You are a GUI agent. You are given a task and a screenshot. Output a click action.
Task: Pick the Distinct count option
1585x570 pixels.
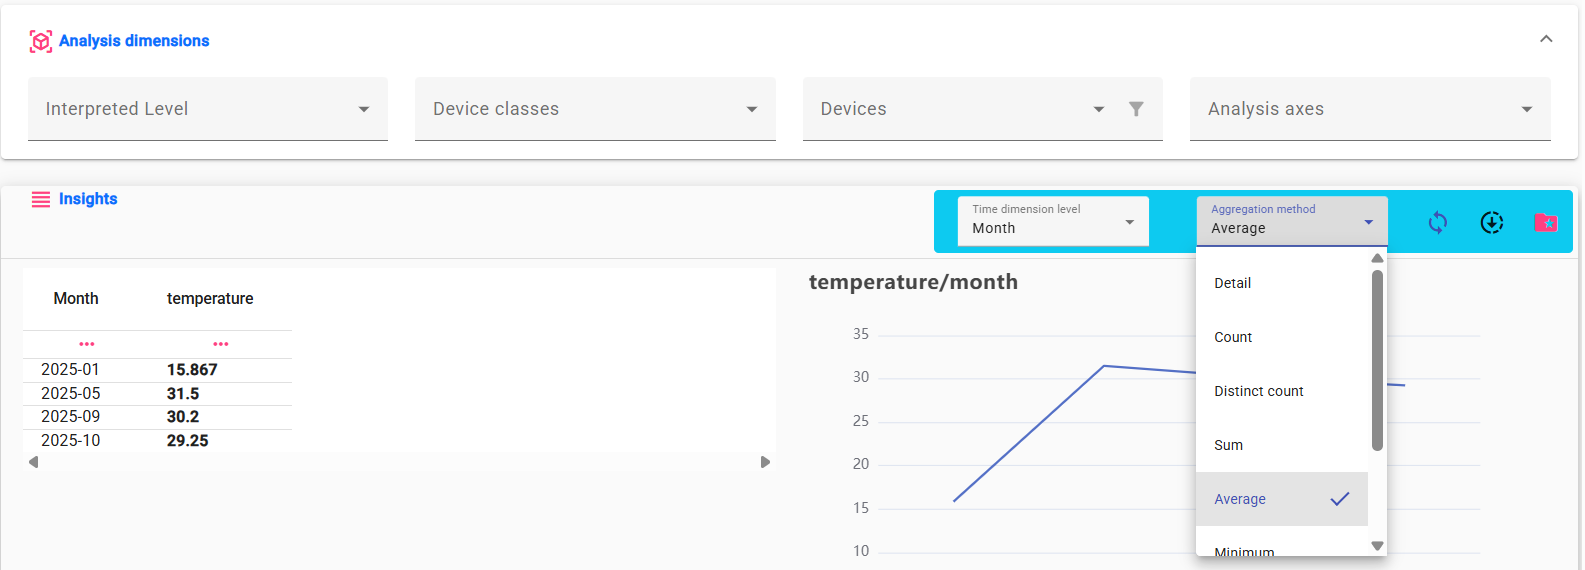(1258, 391)
